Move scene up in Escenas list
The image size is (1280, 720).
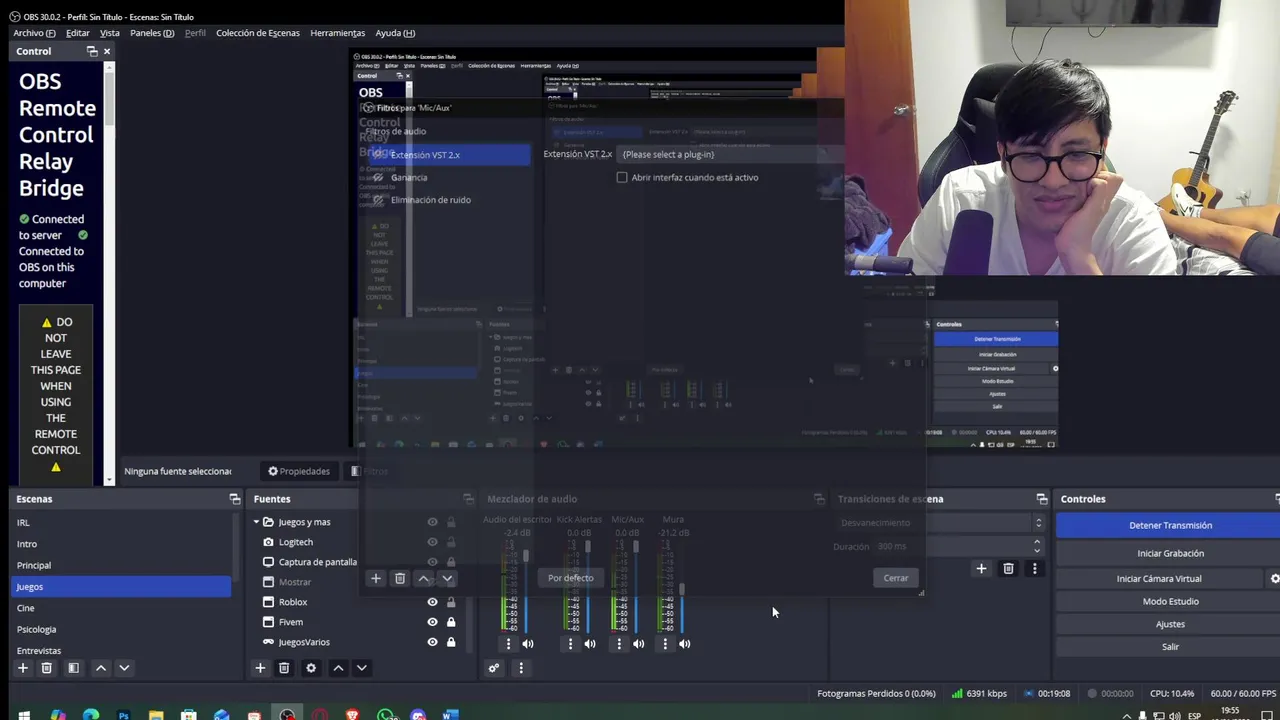pos(100,668)
